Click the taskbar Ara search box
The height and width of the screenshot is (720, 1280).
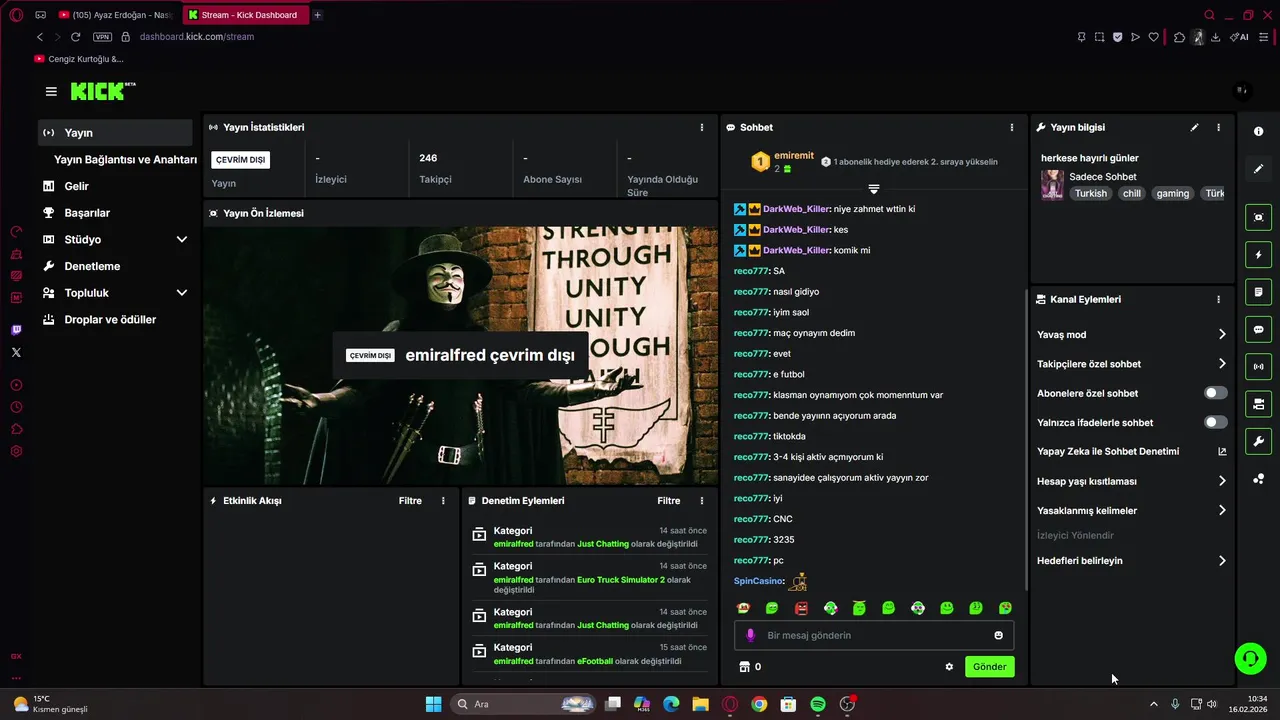(x=524, y=704)
